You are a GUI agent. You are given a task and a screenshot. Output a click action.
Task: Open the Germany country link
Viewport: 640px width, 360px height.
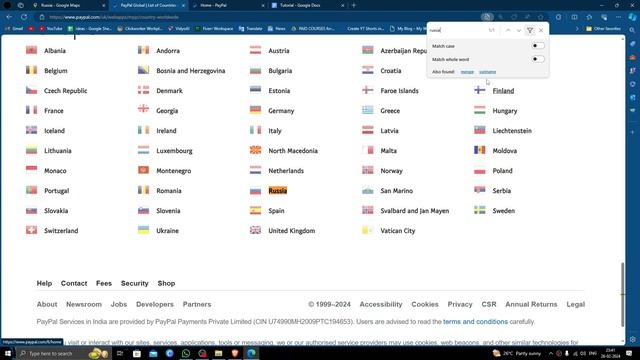click(x=281, y=111)
